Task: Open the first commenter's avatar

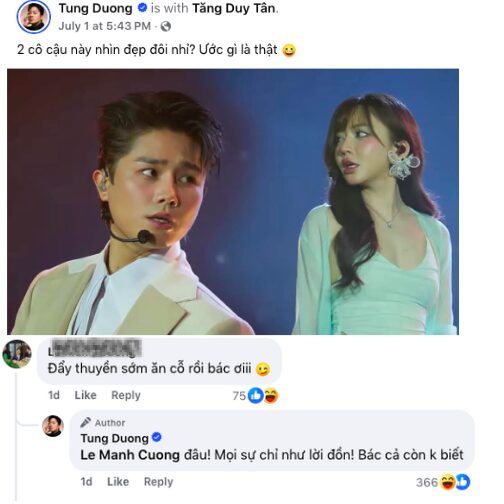Action: coord(17,354)
